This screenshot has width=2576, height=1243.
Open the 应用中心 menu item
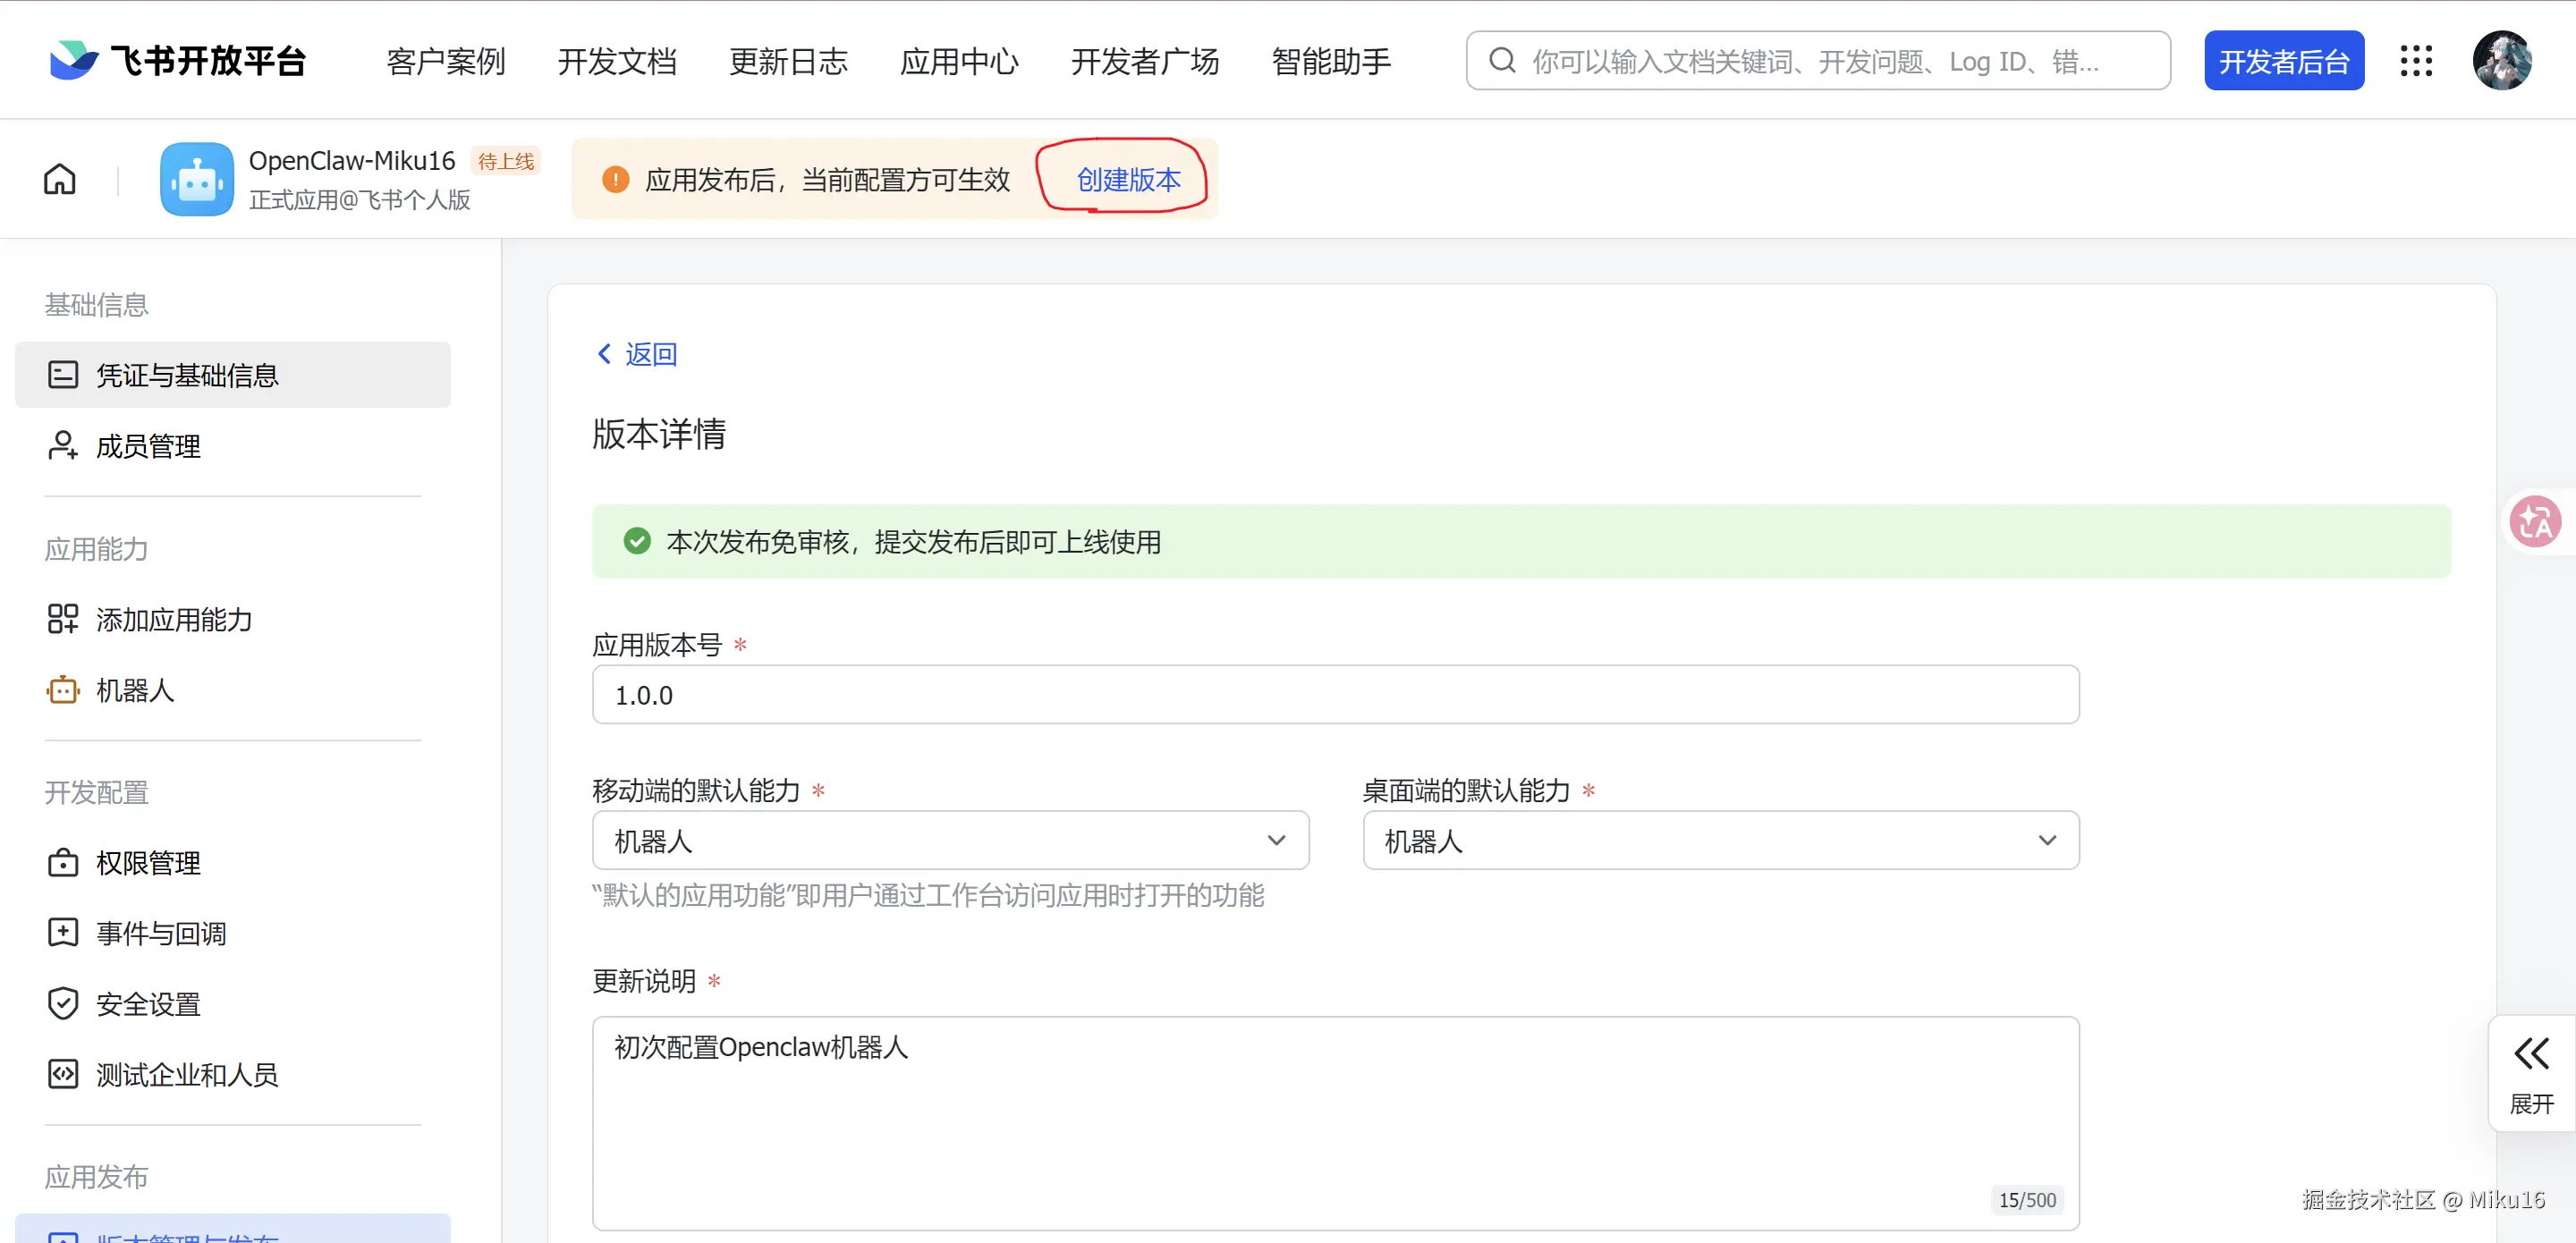pyautogui.click(x=959, y=61)
